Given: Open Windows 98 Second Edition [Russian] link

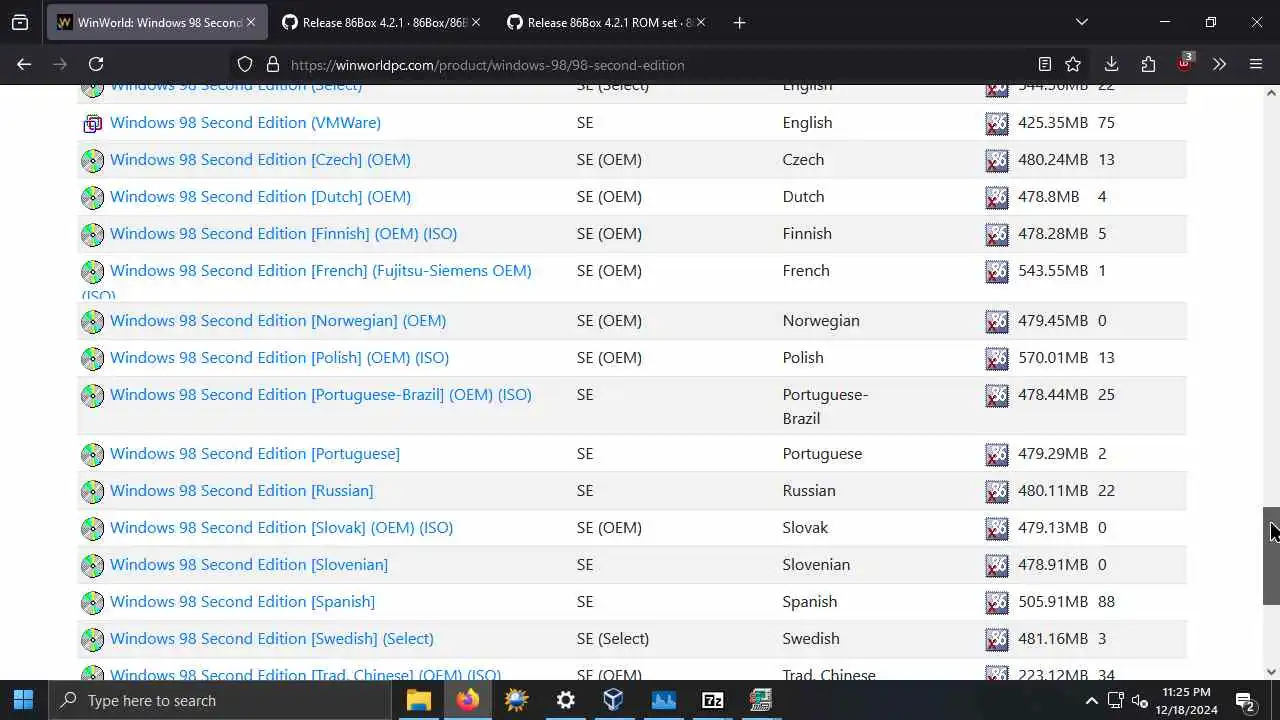Looking at the screenshot, I should (x=241, y=490).
